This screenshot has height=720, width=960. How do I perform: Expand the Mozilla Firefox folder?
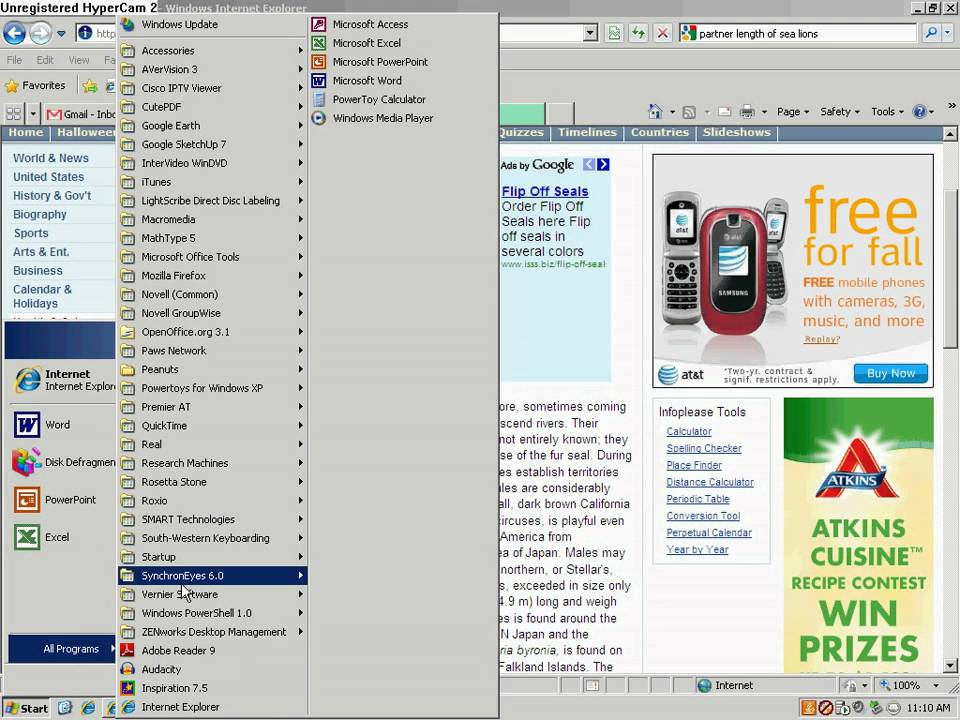[x=212, y=276]
